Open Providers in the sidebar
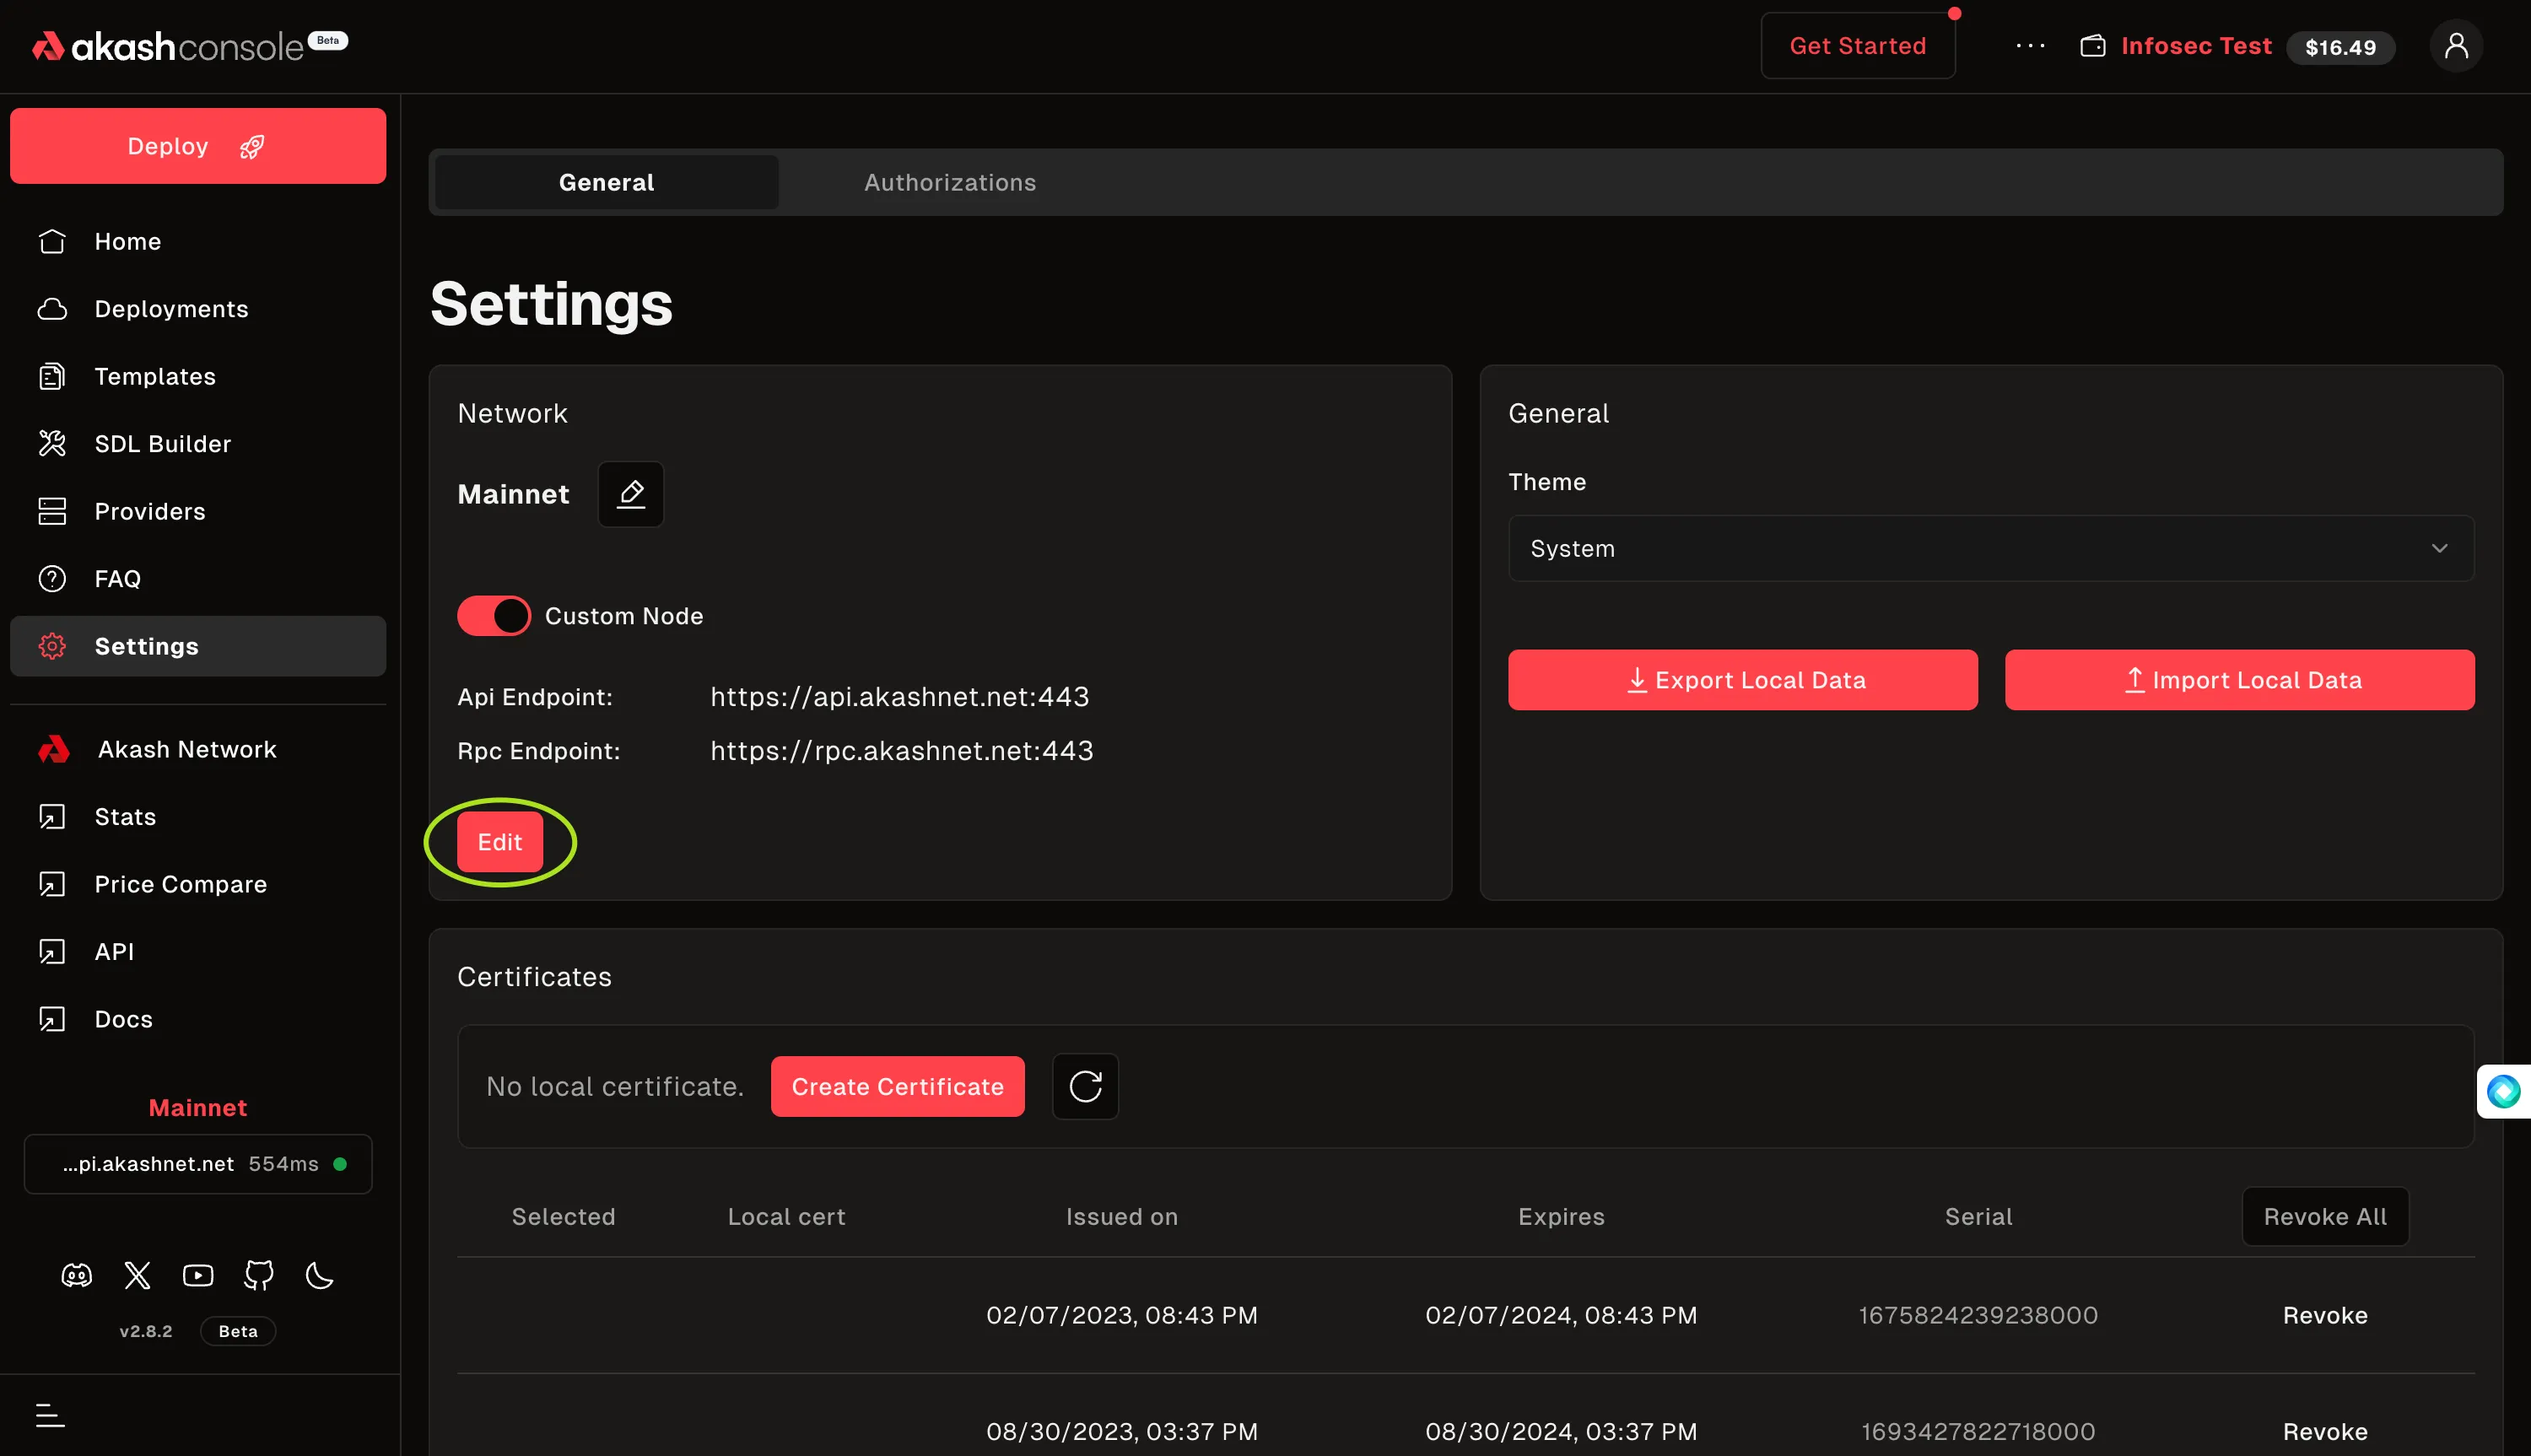The width and height of the screenshot is (2531, 1456). tap(150, 511)
